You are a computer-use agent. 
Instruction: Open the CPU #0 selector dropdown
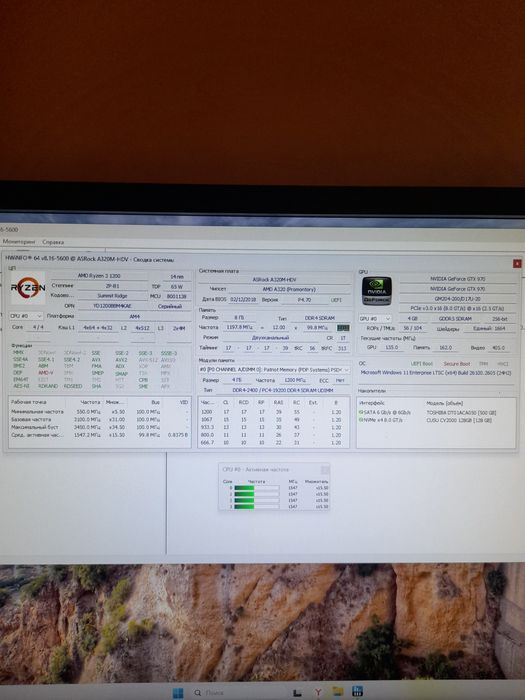point(26,316)
